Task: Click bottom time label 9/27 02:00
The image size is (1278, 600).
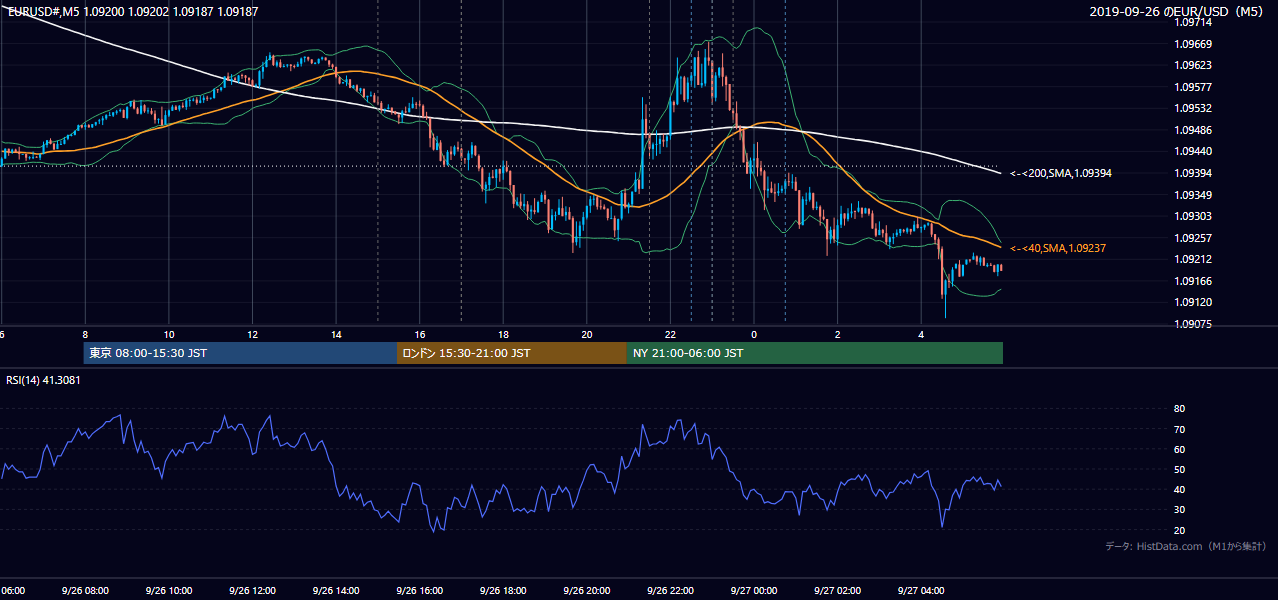Action: (838, 591)
